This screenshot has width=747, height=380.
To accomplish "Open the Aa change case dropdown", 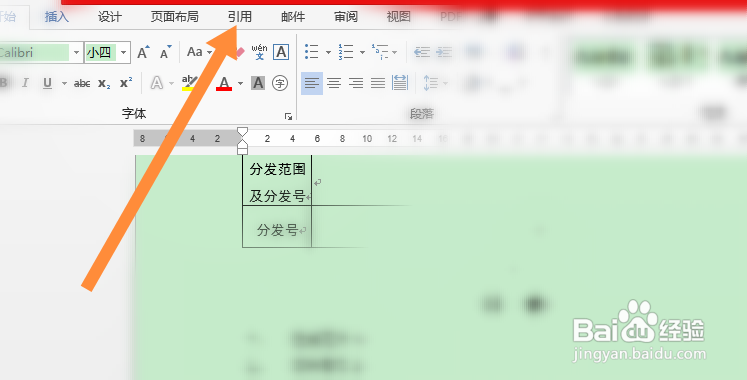I will (200, 52).
